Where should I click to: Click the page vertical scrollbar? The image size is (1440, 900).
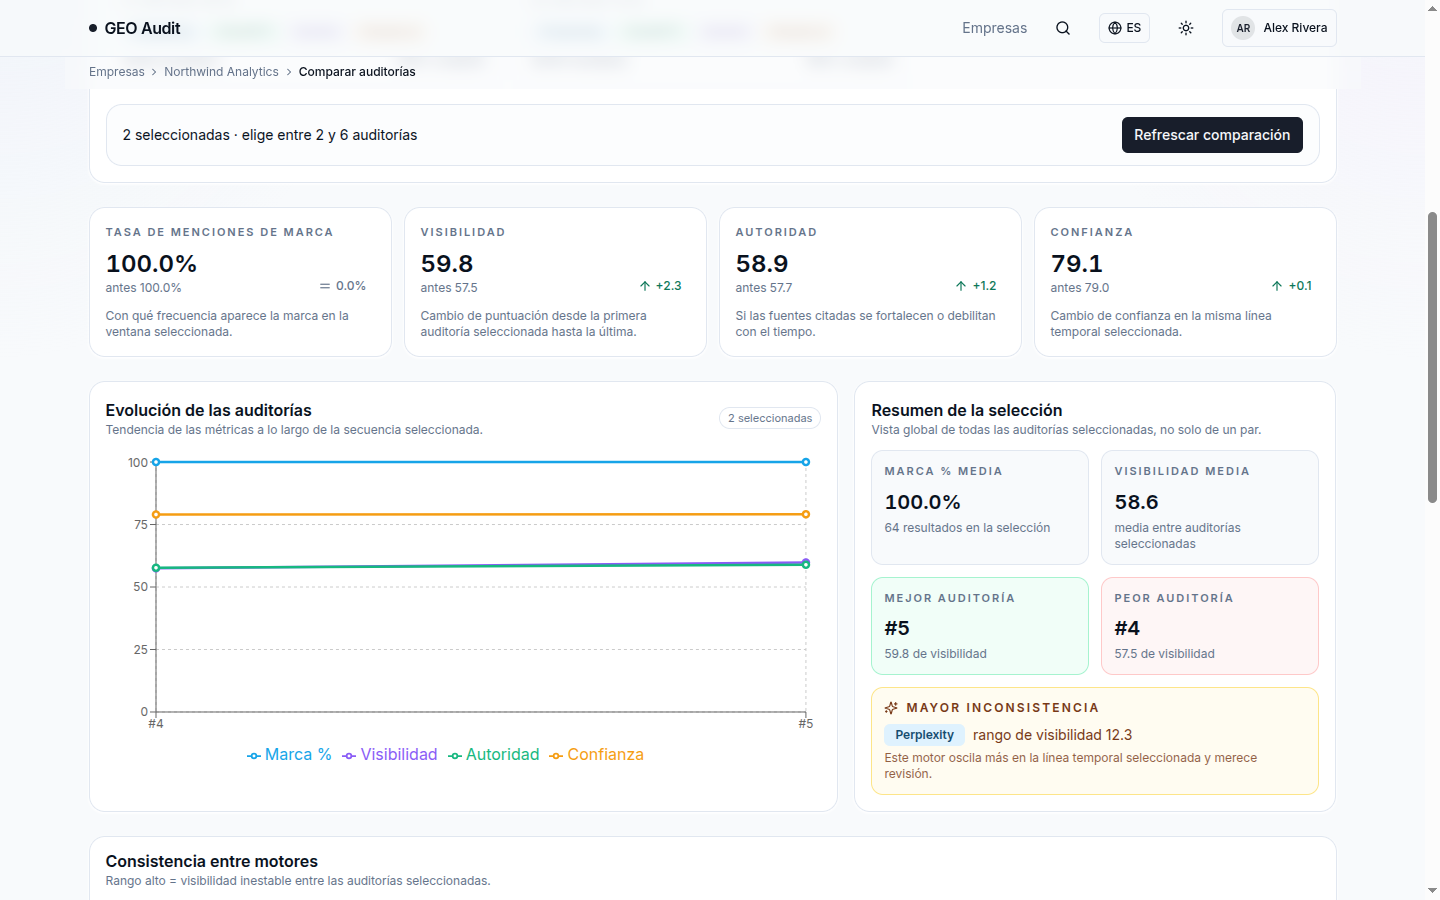click(1432, 357)
